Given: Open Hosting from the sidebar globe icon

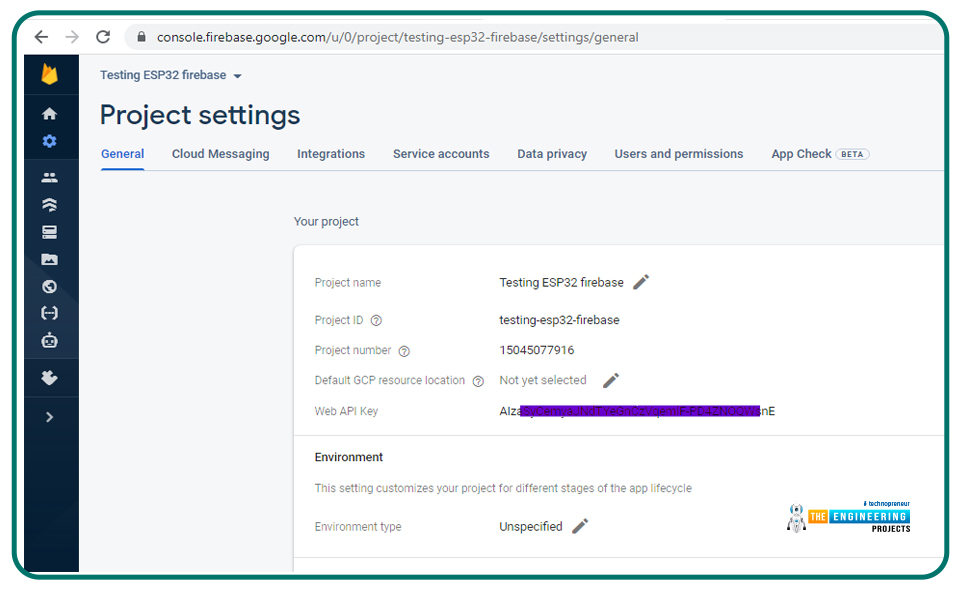Looking at the screenshot, I should point(49,287).
